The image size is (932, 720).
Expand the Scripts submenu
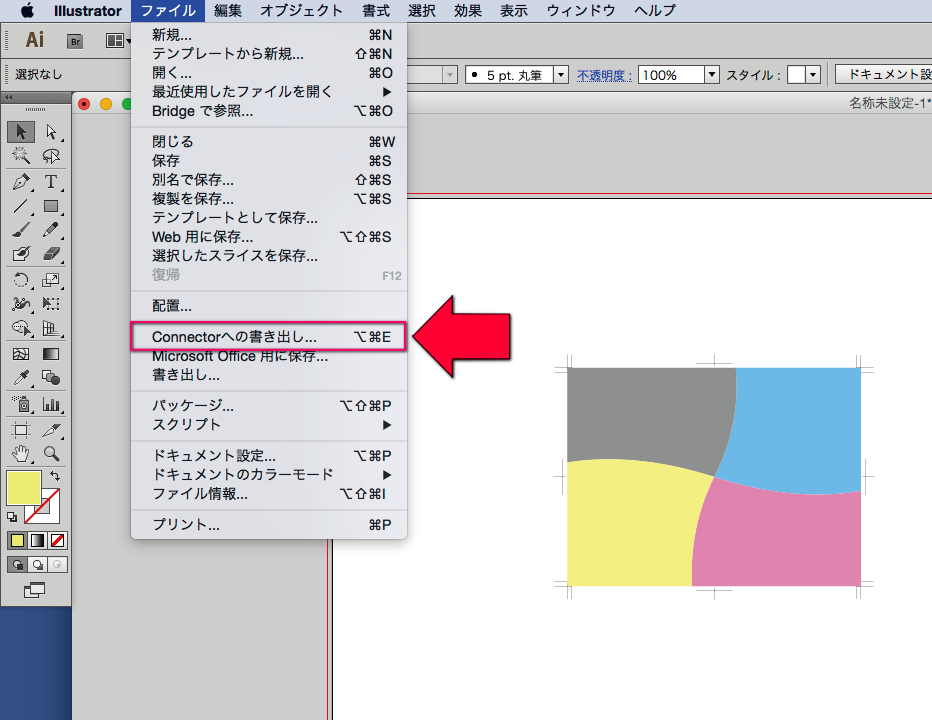(x=269, y=425)
